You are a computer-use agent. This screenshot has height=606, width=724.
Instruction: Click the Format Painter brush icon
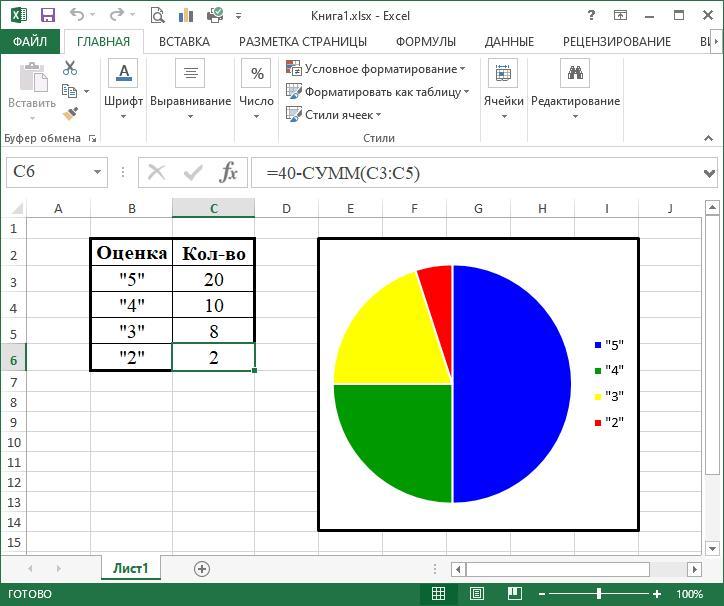coord(70,114)
